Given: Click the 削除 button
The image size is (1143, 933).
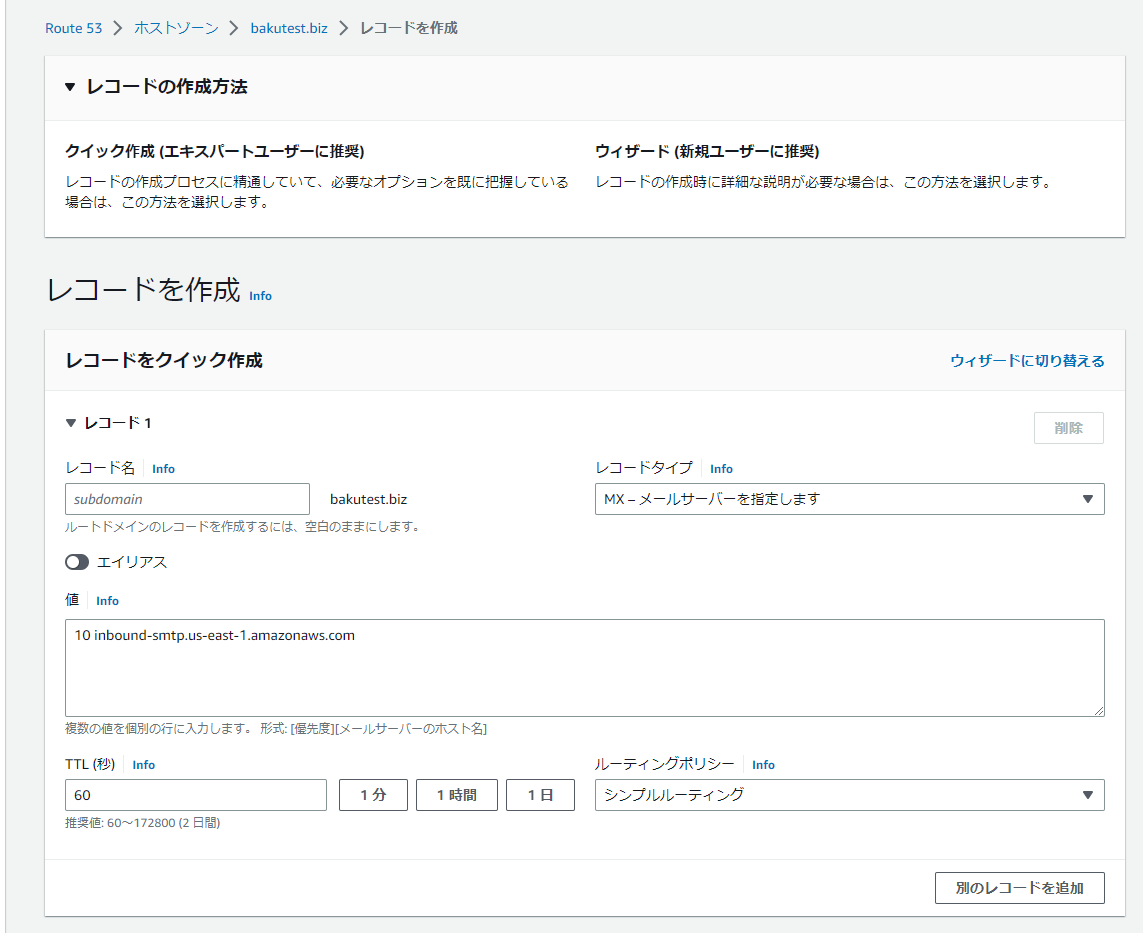Looking at the screenshot, I should pos(1069,428).
